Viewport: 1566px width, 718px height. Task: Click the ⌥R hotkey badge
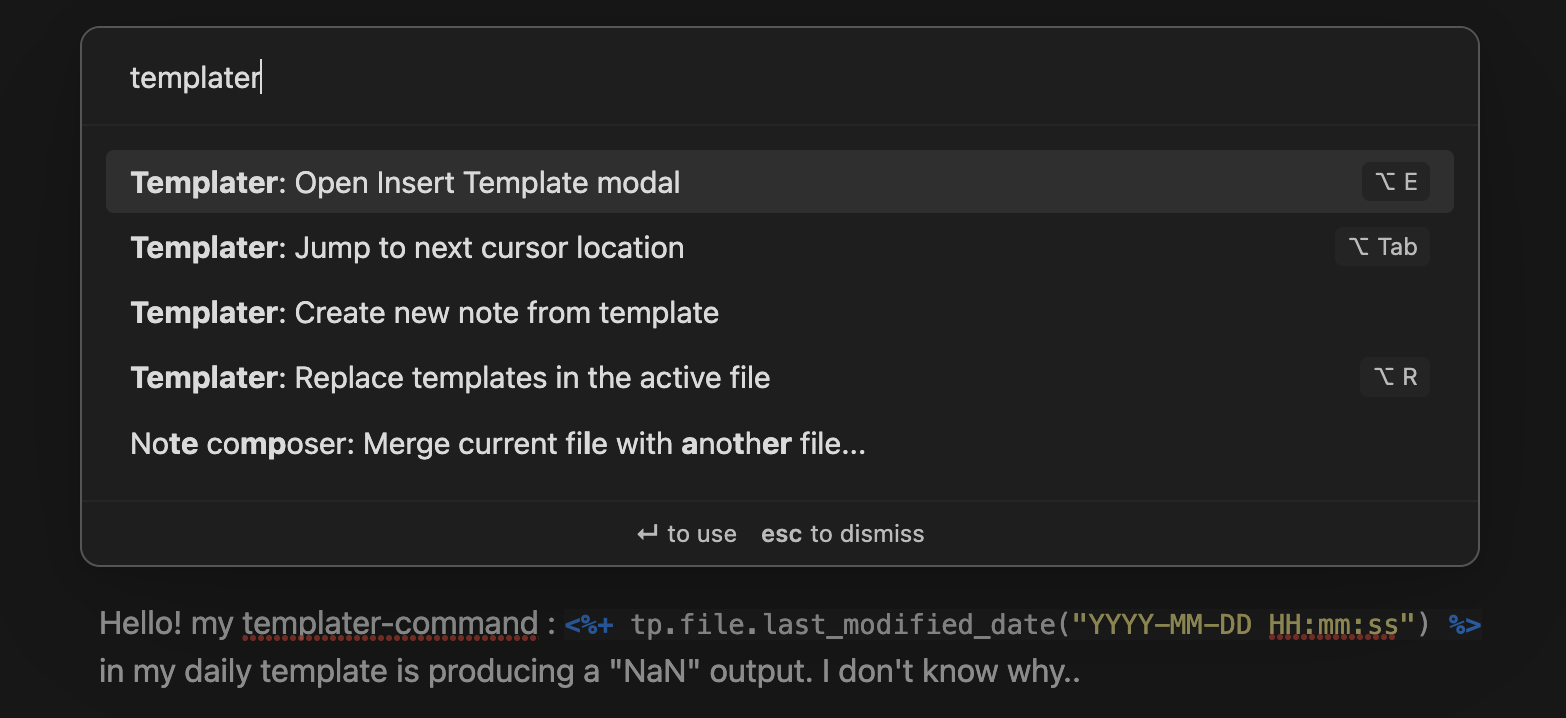point(1395,377)
